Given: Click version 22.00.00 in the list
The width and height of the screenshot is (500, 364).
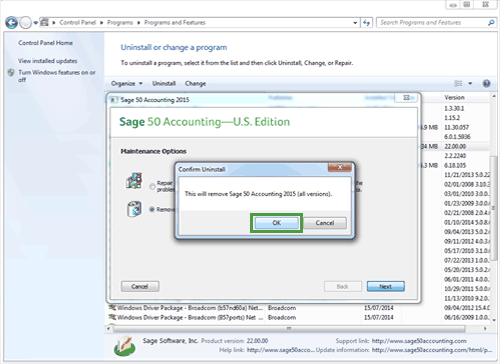Looking at the screenshot, I should [455, 146].
